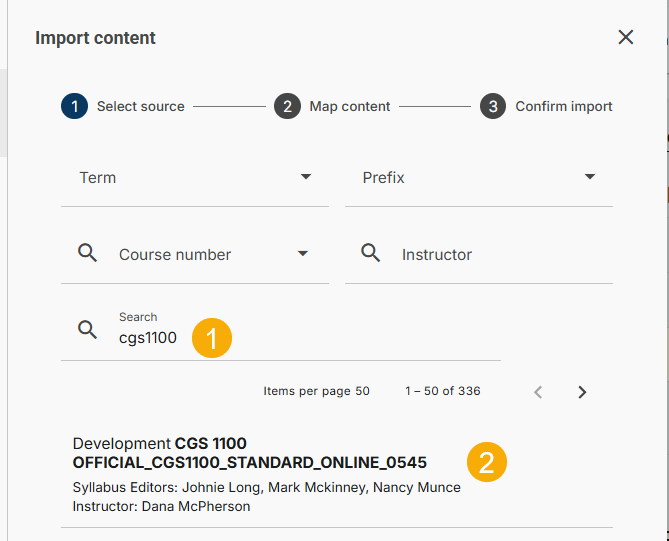Focus the Instructor search field
Screen dimensions: 669x541
click(479, 255)
